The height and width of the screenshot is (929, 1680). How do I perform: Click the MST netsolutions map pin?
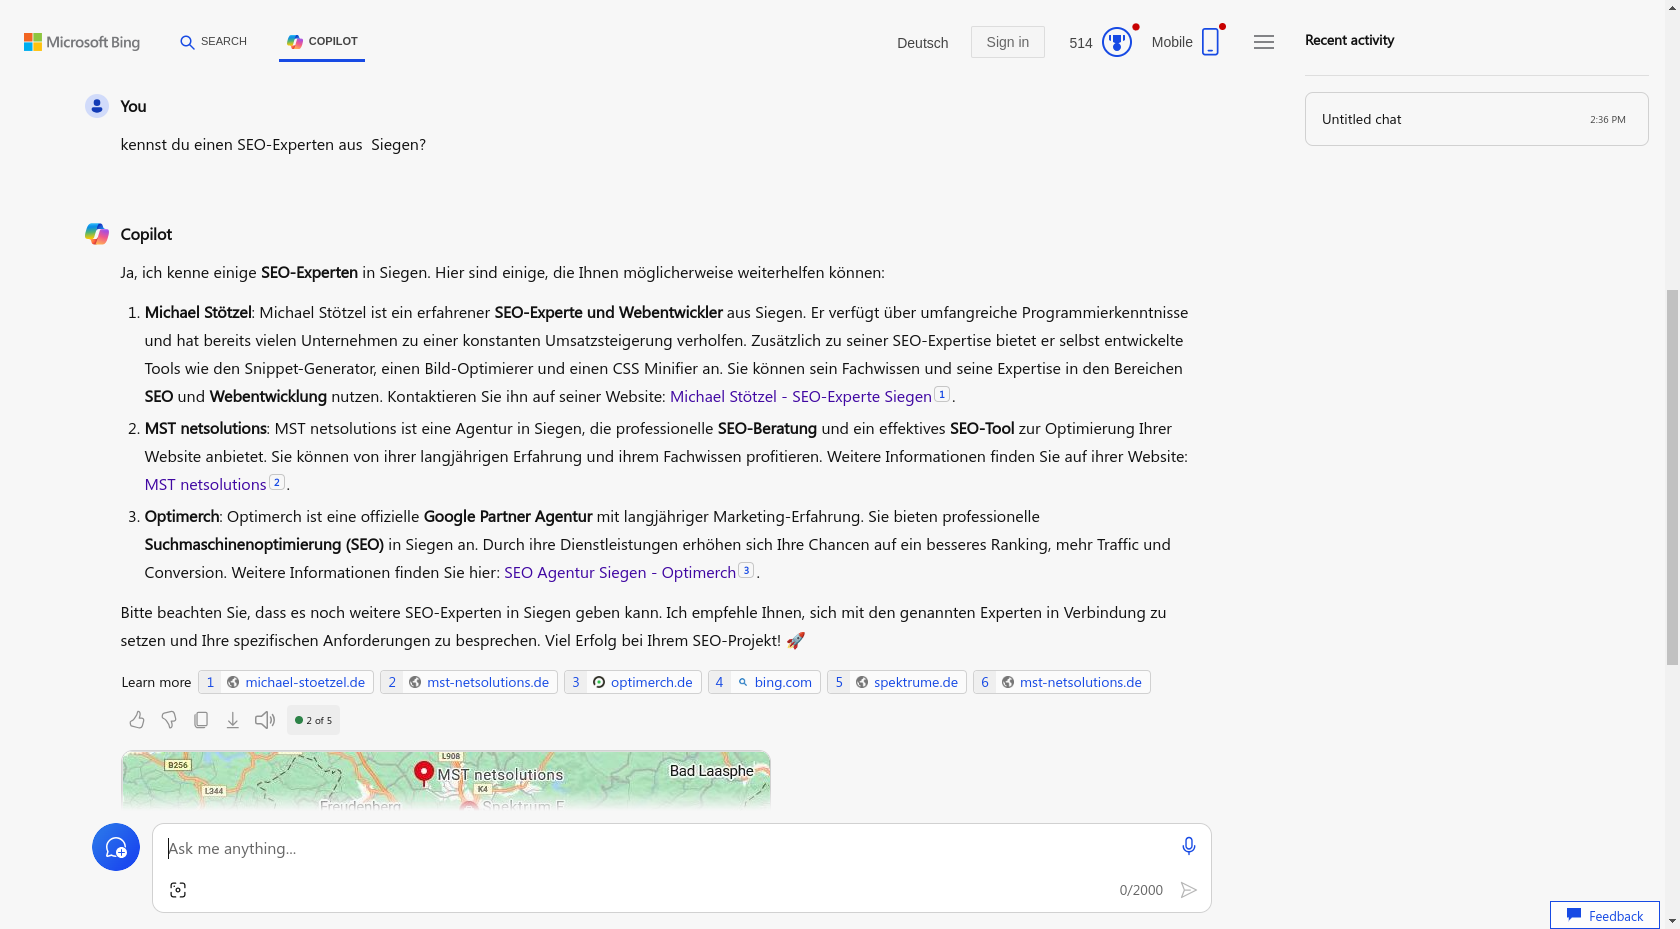pos(424,772)
